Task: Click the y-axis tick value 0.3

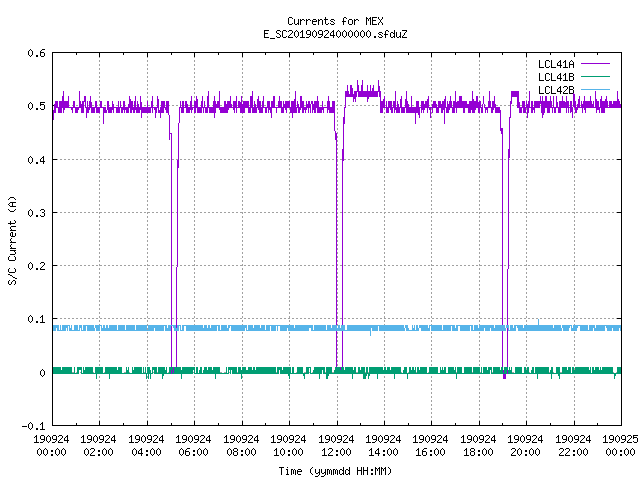Action: pos(36,213)
